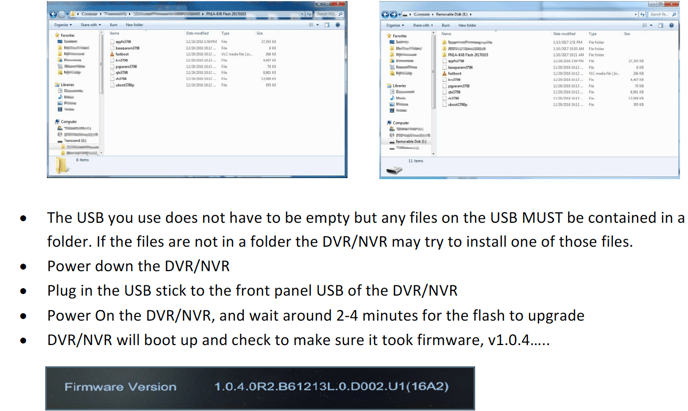Sort by Date modified column in left window
The image size is (688, 411).
[198, 33]
